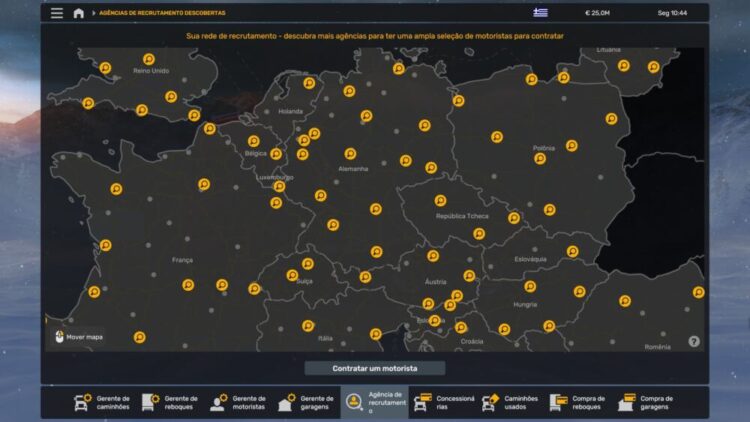The height and width of the screenshot is (422, 750).
Task: Select the agency marker above Reino Unido label
Action: [x=149, y=59]
